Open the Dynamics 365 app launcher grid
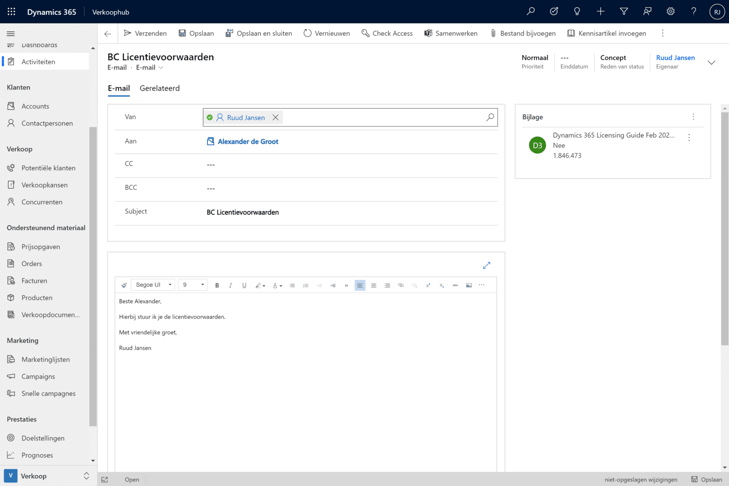This screenshot has height=486, width=729. click(x=11, y=12)
